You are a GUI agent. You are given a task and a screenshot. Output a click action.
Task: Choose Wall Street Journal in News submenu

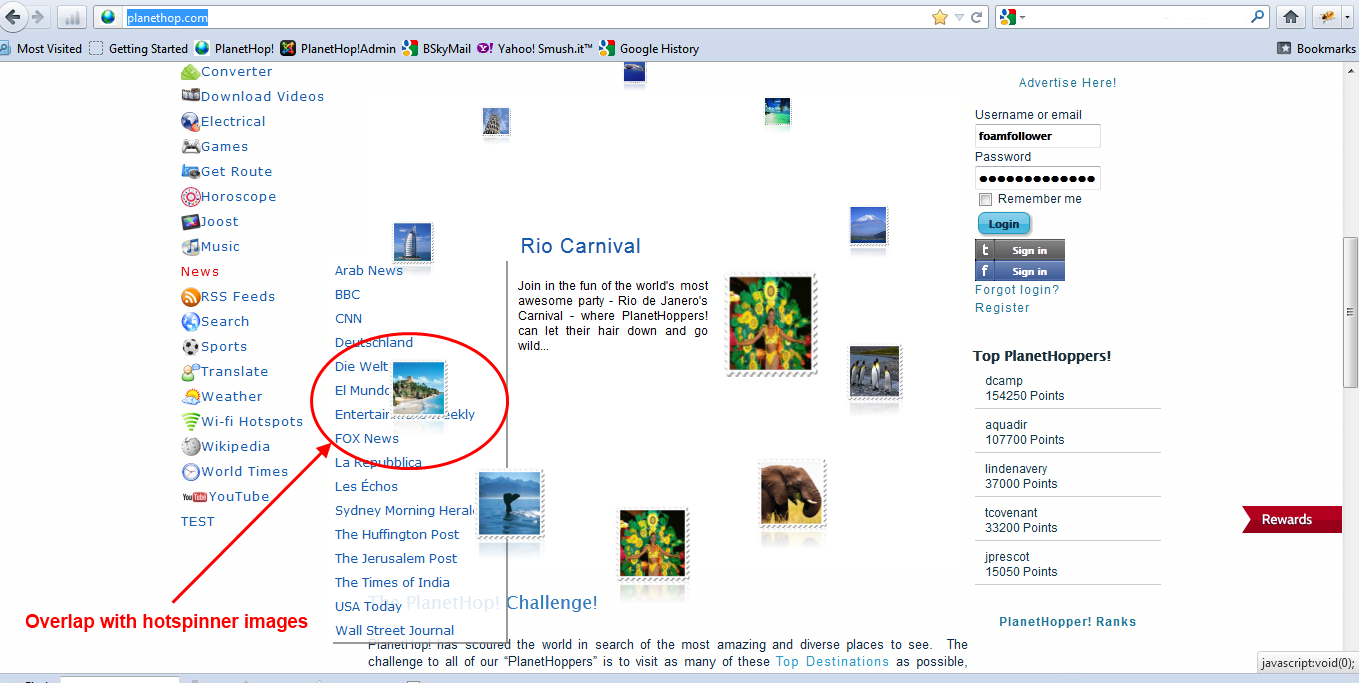click(394, 631)
